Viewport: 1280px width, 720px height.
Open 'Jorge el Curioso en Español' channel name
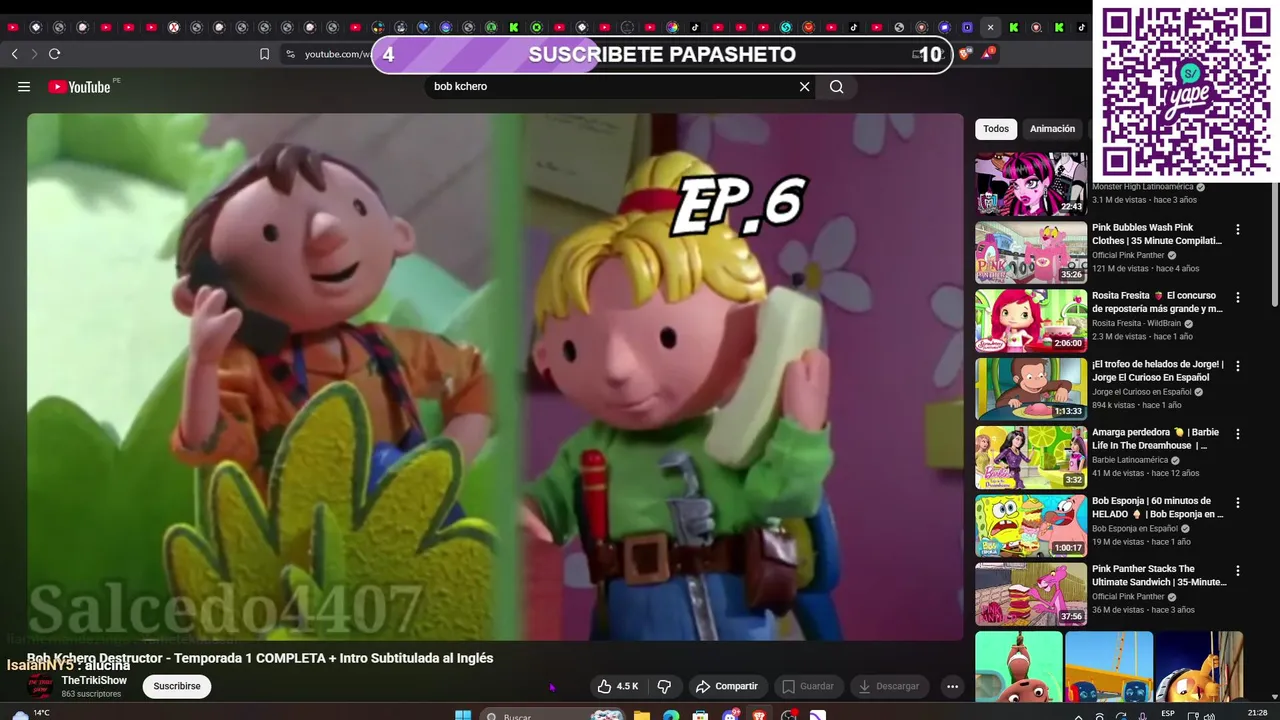(1141, 392)
